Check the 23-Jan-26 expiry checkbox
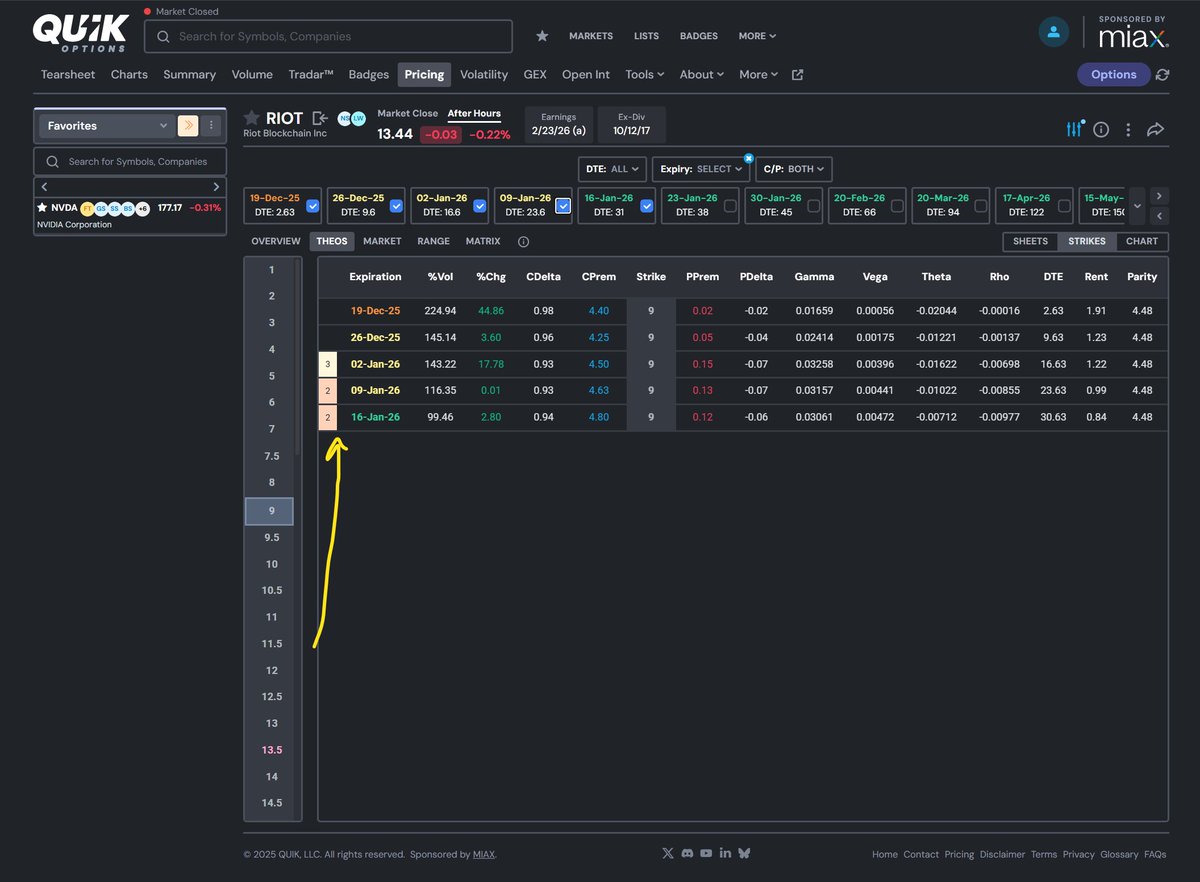Viewport: 1200px width, 882px height. coord(730,205)
